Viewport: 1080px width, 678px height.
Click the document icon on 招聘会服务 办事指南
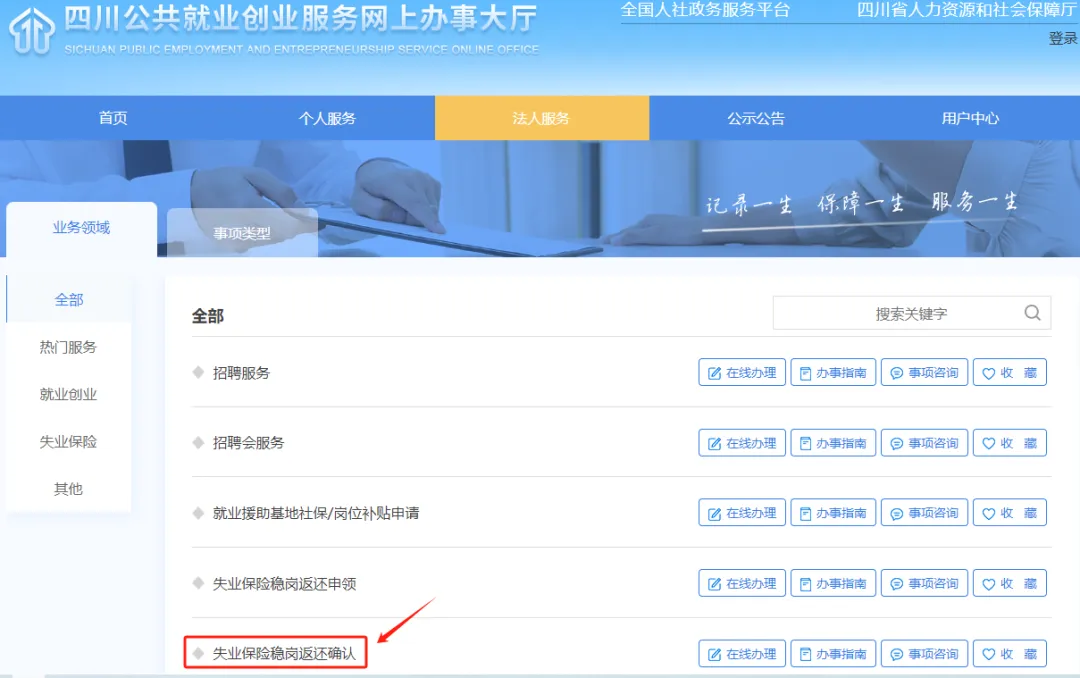point(806,442)
